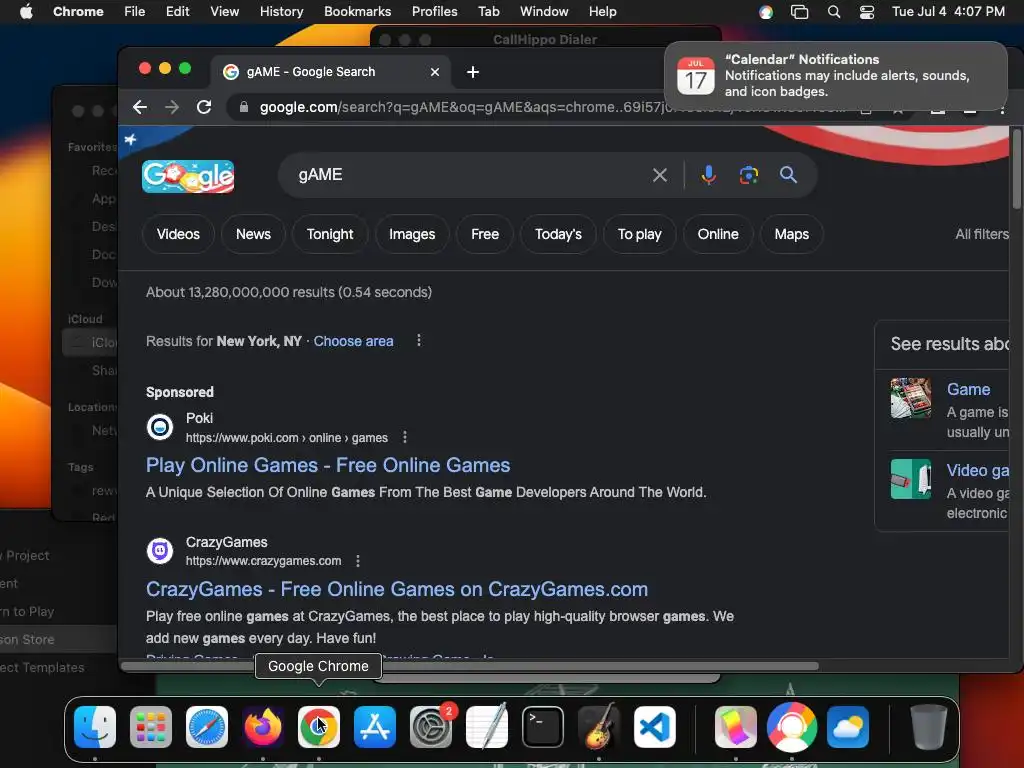Open the Weather app from the Dock
The width and height of the screenshot is (1024, 768).
tap(848, 727)
